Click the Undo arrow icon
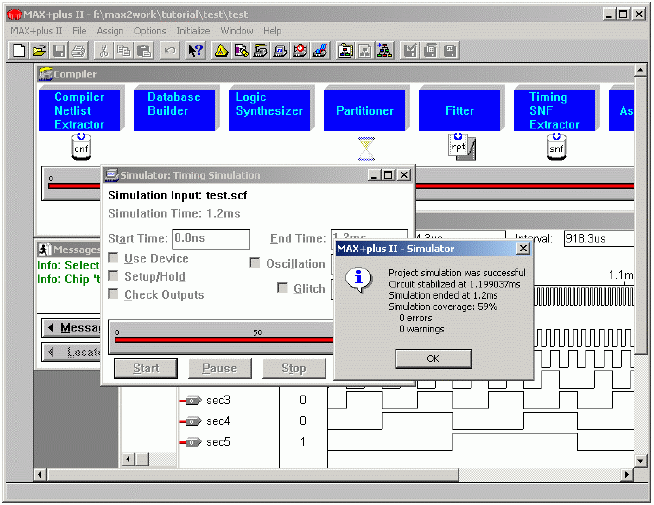654x505 pixels. click(170, 51)
